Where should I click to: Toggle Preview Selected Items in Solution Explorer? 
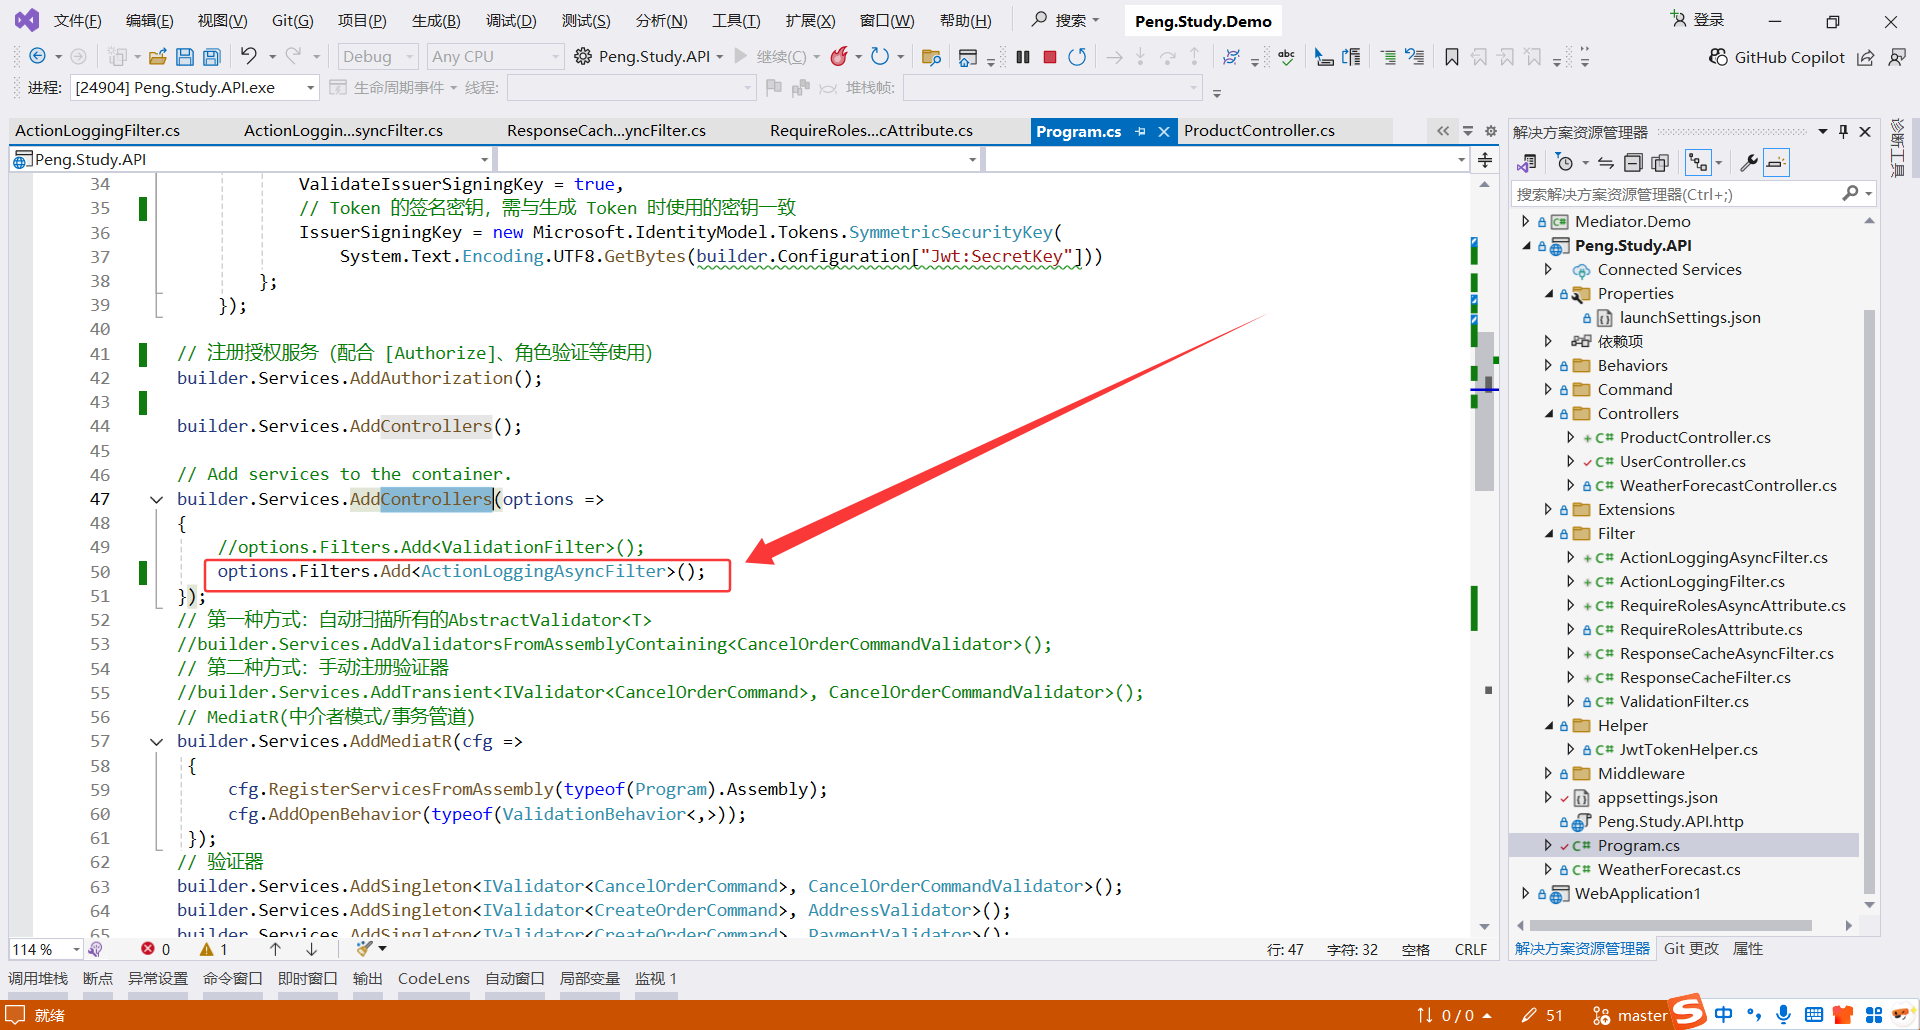pyautogui.click(x=1776, y=162)
